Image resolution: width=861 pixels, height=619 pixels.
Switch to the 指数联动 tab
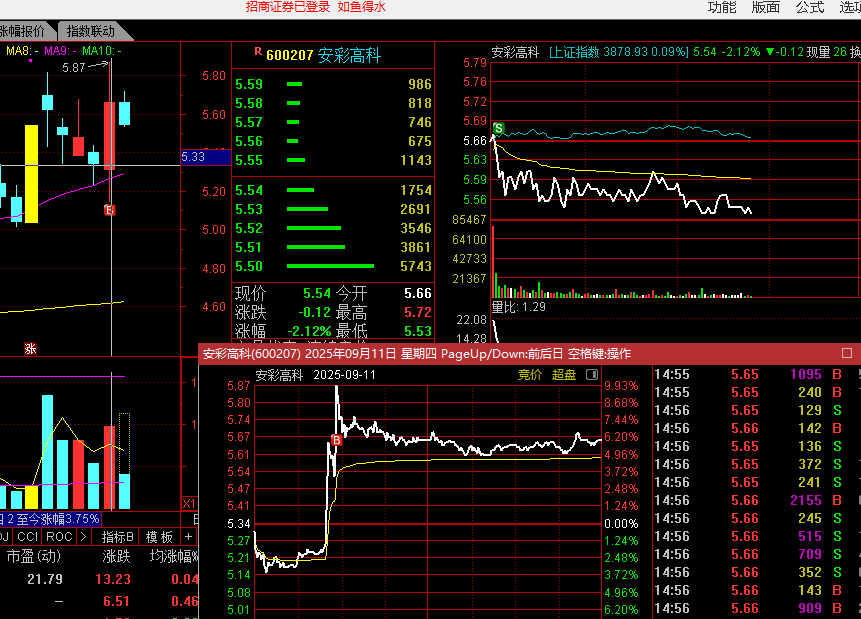coord(91,31)
